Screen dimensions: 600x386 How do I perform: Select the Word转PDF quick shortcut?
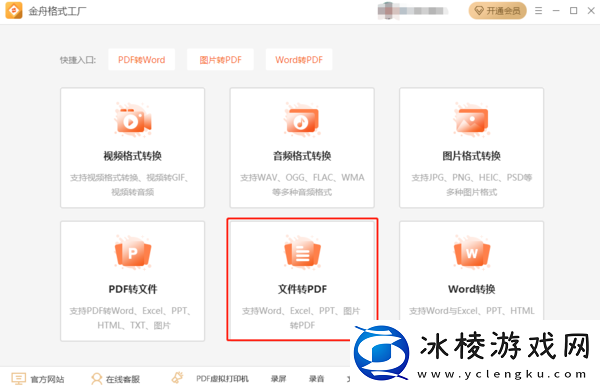(x=299, y=60)
